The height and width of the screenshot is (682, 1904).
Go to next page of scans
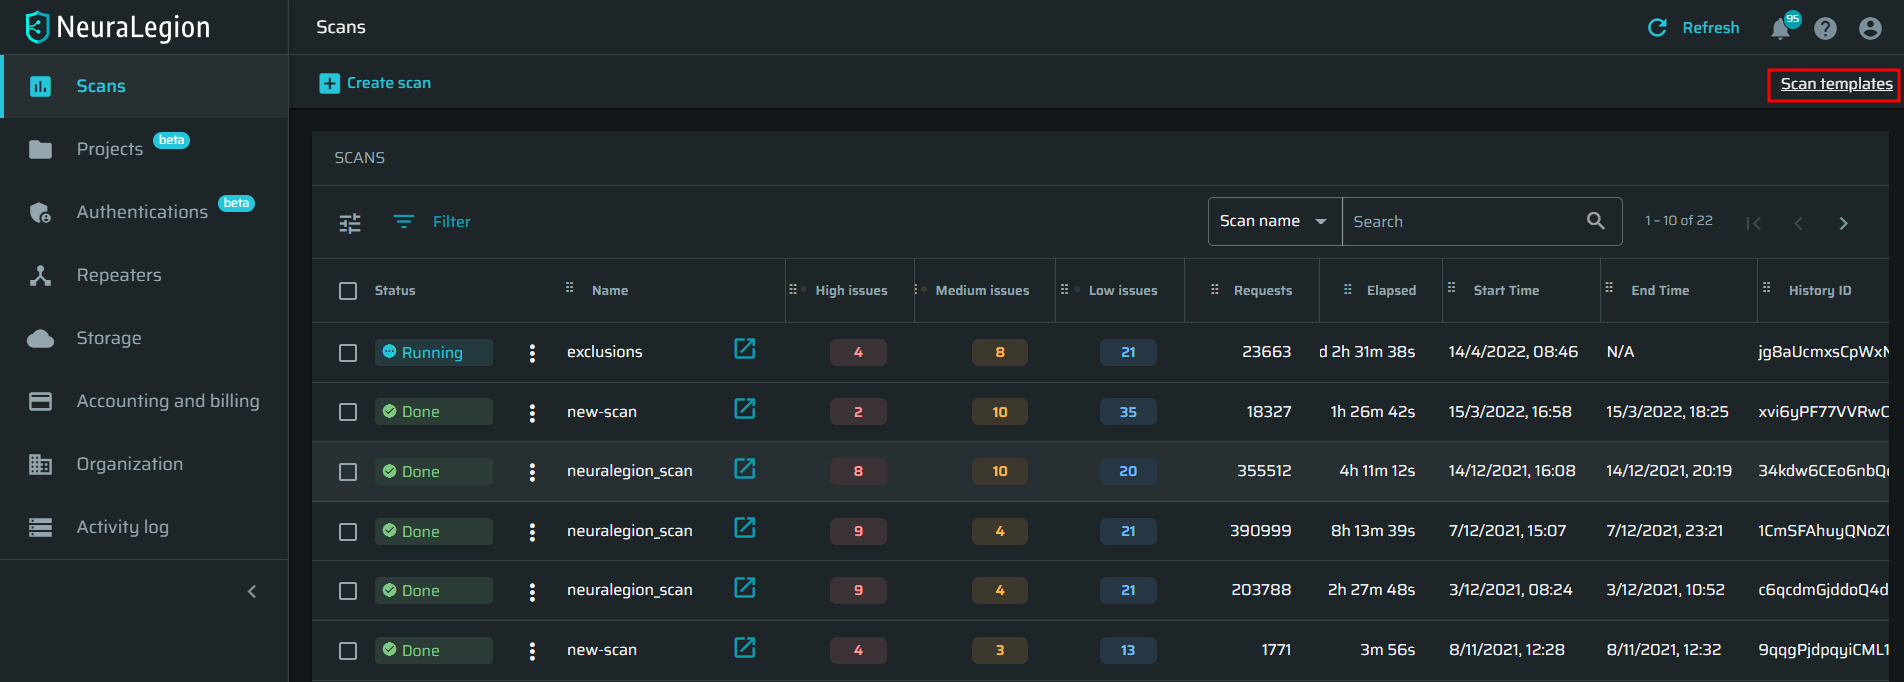coord(1843,223)
